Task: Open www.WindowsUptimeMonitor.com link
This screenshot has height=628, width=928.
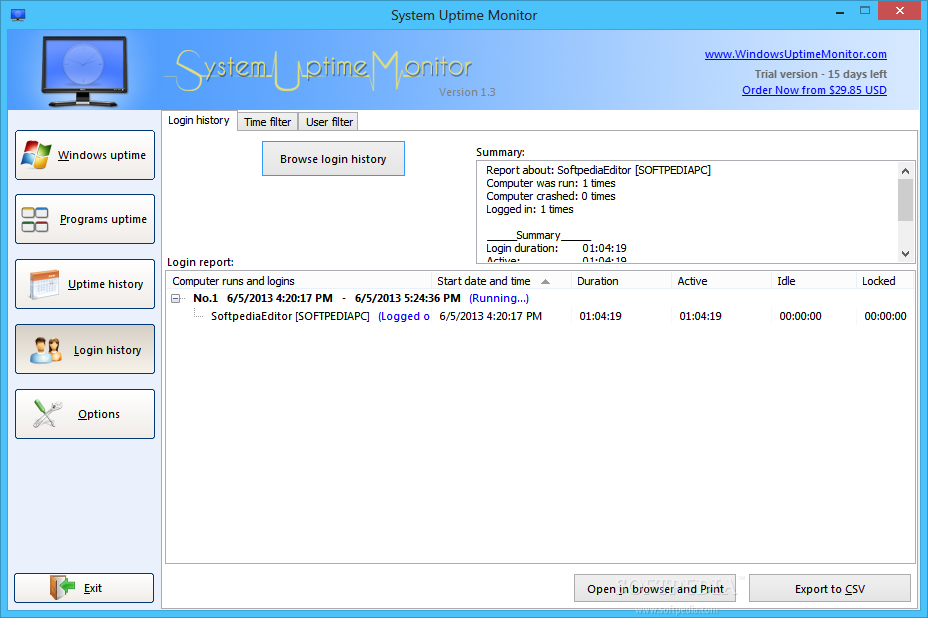Action: [795, 54]
